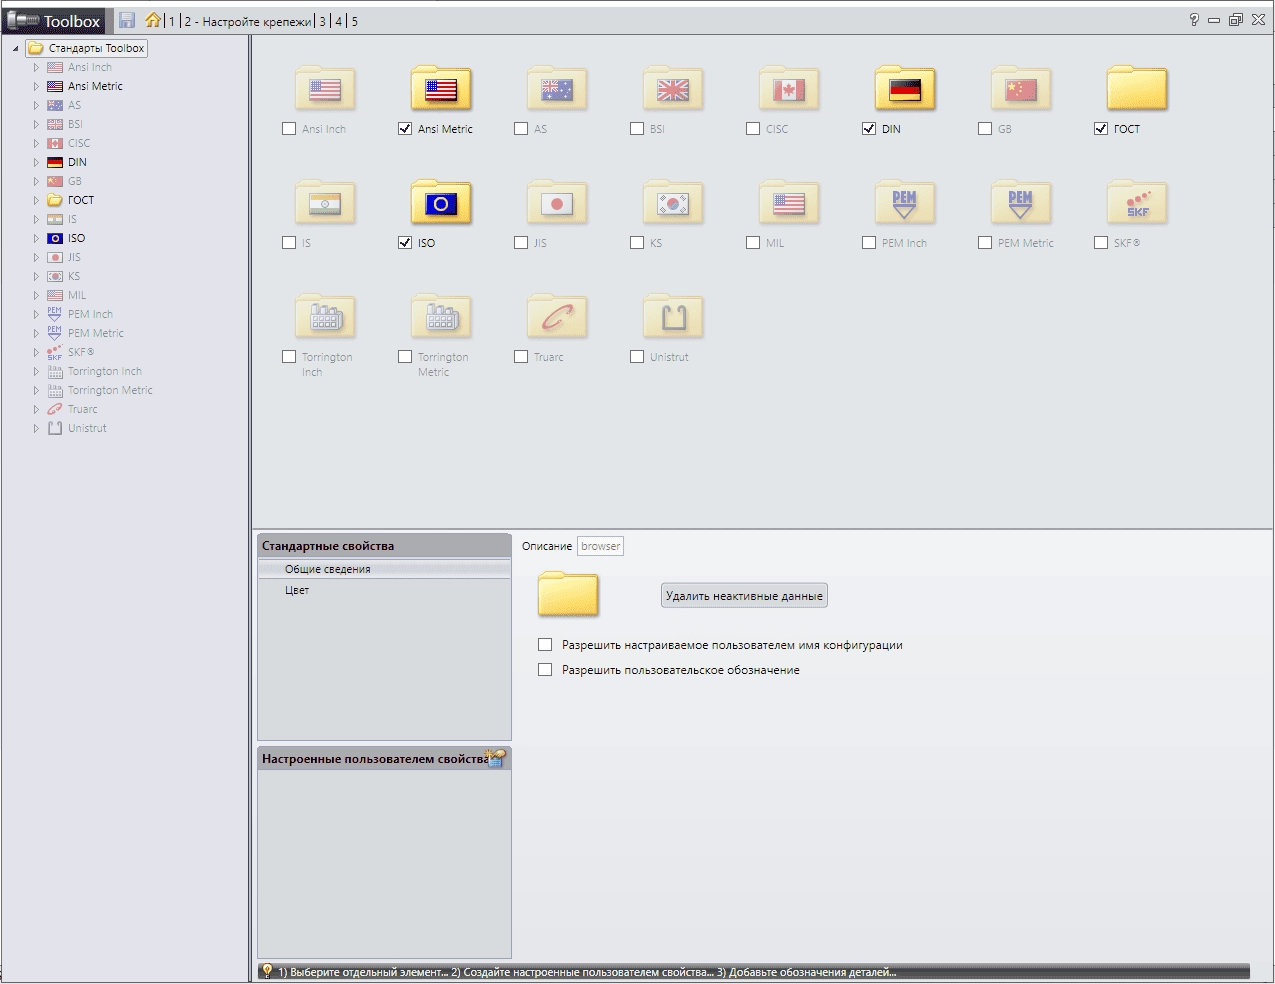Expand Ansi Metric in the tree
1275x984 pixels.
tap(36, 86)
